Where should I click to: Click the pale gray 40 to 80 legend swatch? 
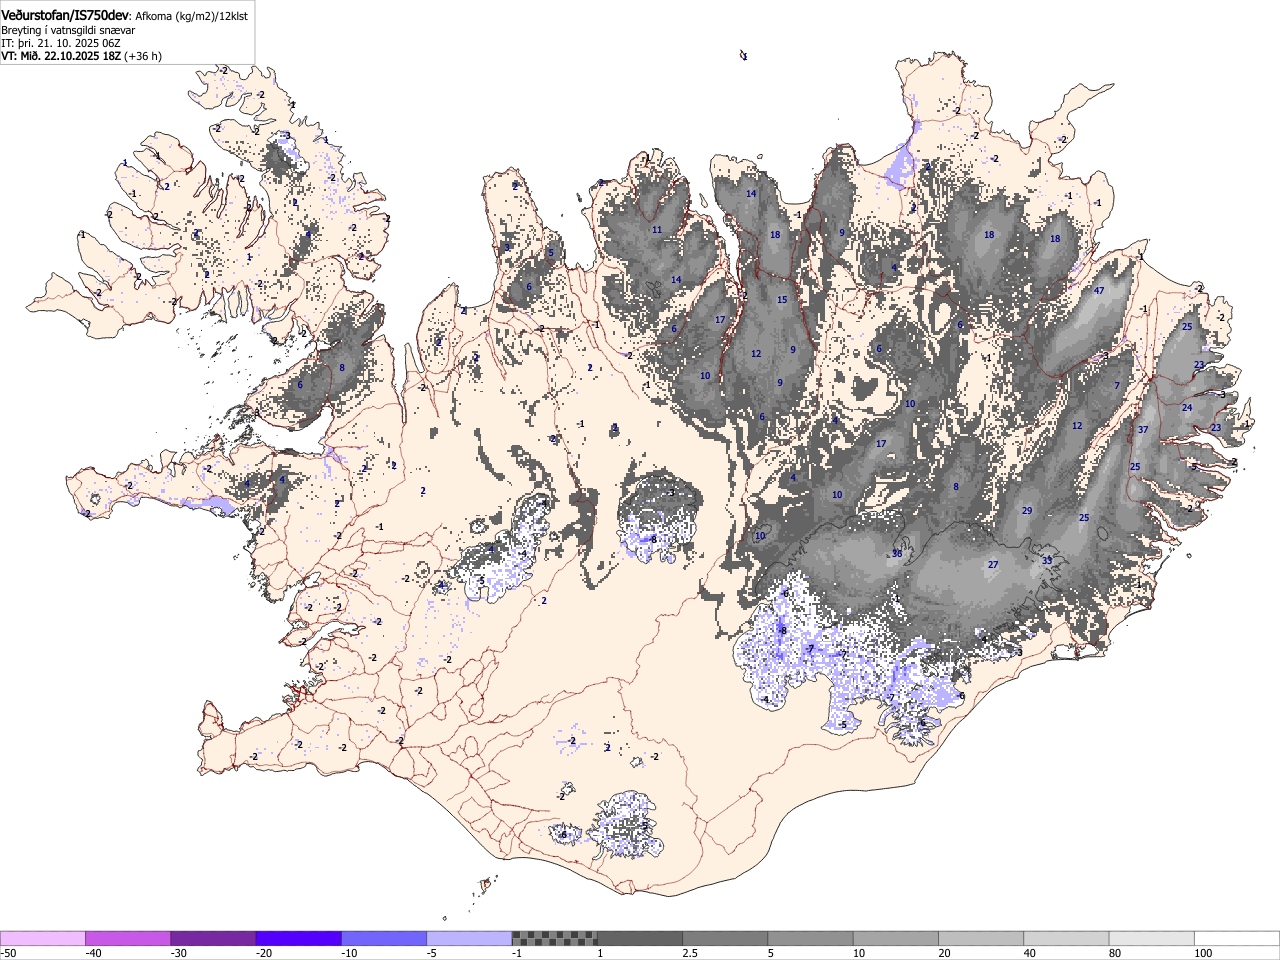1067,938
